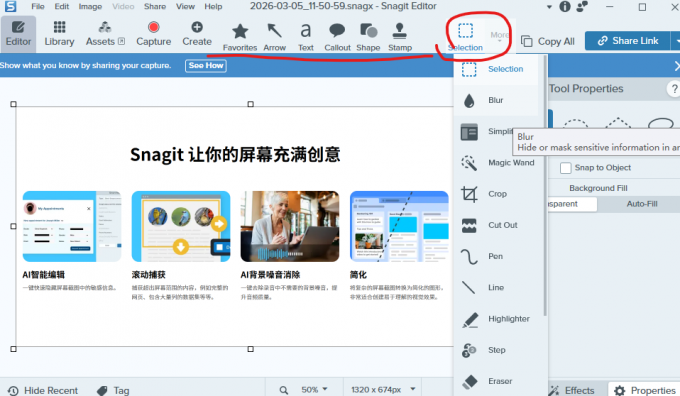
Task: Click the 简化 thumbnail image
Action: click(399, 226)
